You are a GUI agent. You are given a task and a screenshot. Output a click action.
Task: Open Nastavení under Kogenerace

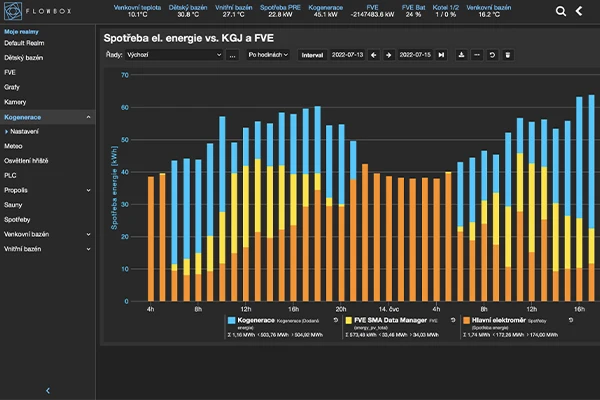tap(26, 131)
